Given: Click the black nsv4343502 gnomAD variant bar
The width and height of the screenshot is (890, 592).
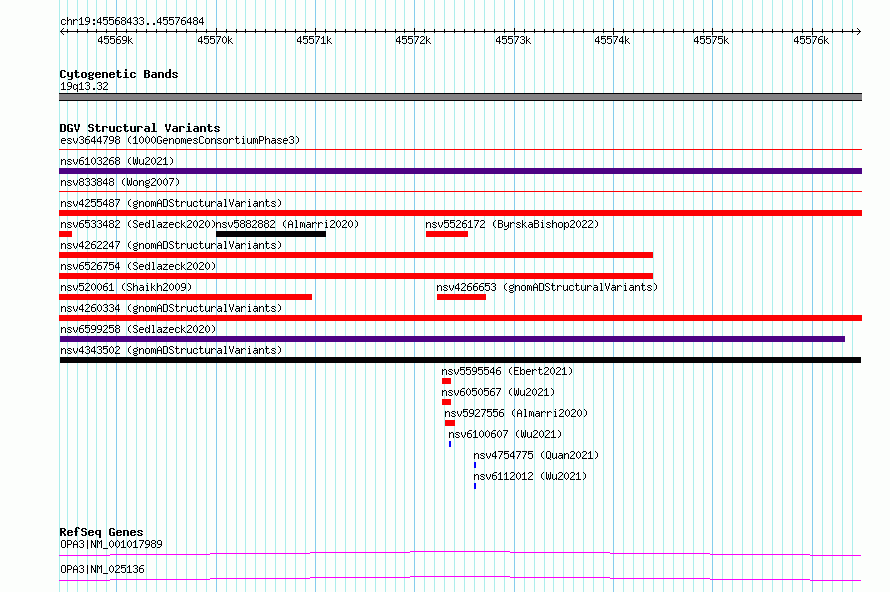Looking at the screenshot, I should coord(460,360).
